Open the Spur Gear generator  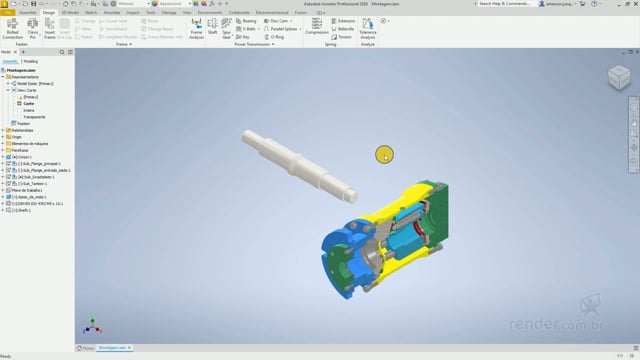pyautogui.click(x=227, y=28)
